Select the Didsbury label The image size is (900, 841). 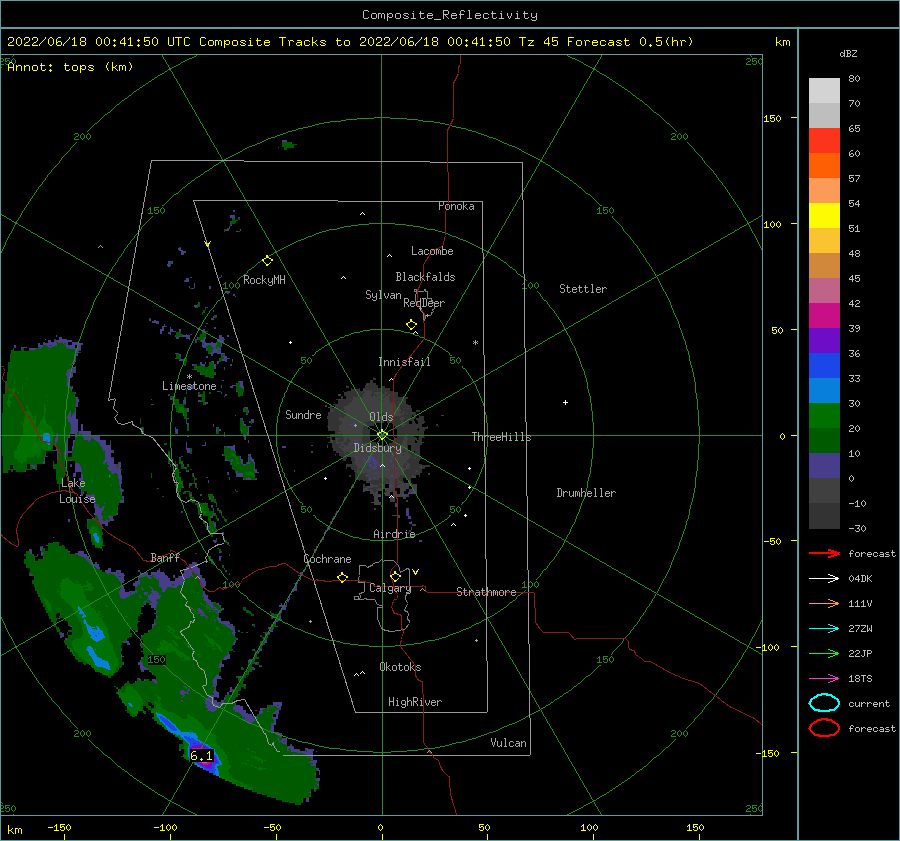377,448
